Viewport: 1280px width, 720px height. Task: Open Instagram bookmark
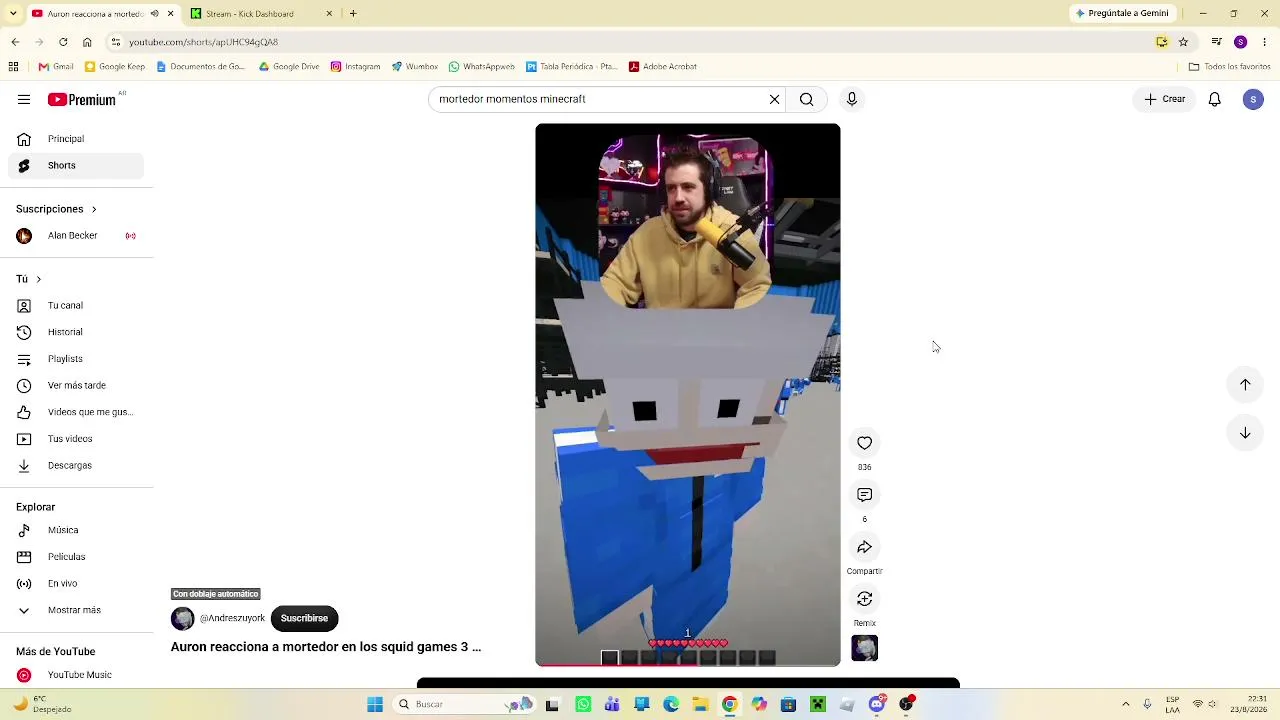click(355, 67)
